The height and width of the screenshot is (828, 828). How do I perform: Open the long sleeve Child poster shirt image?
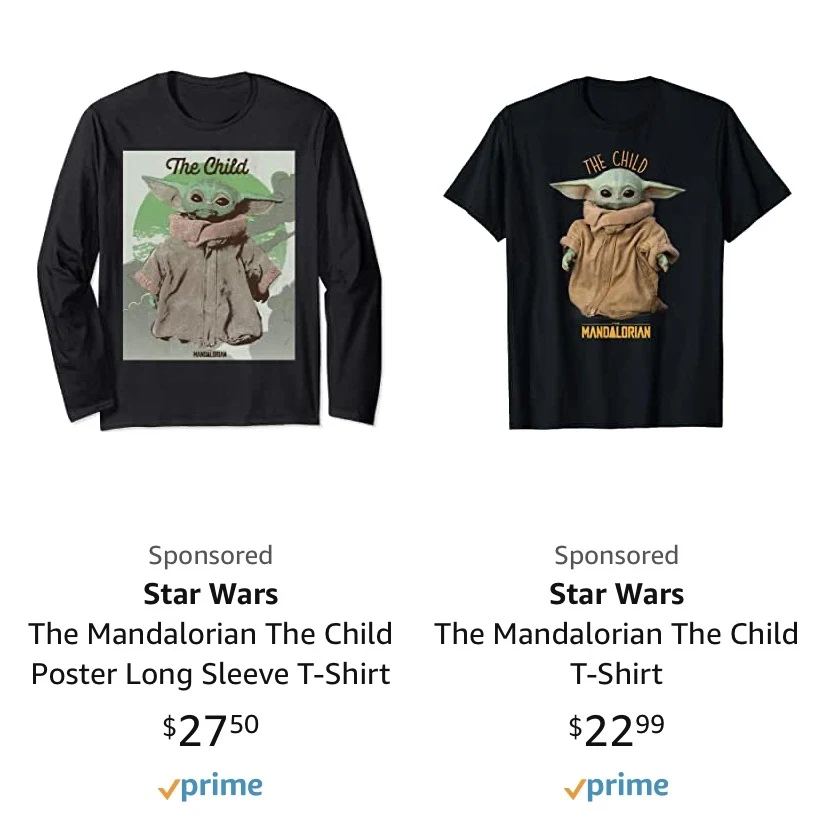tap(210, 250)
